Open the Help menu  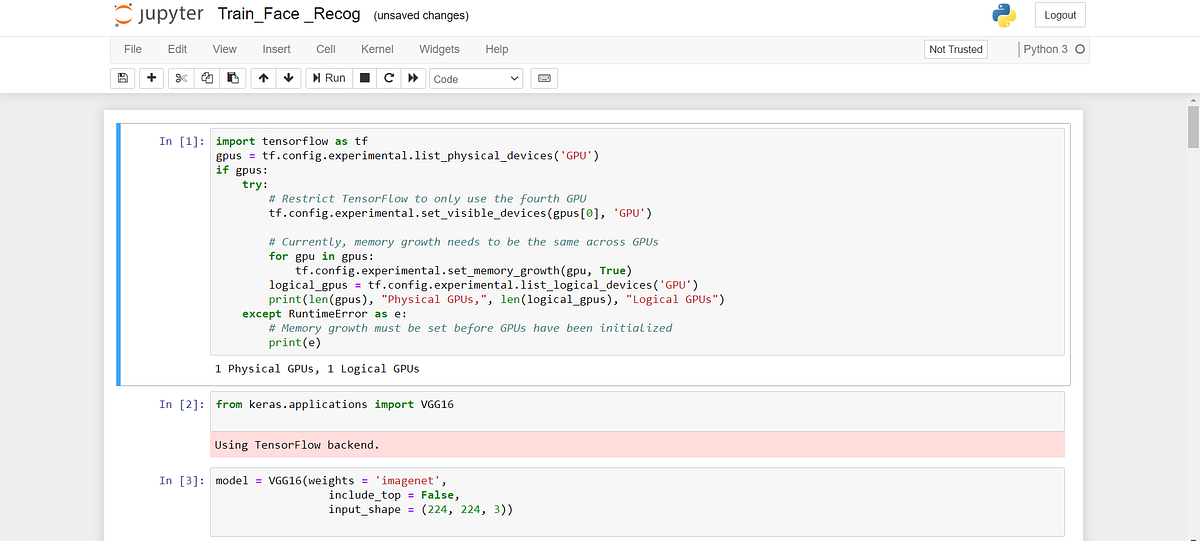(497, 49)
